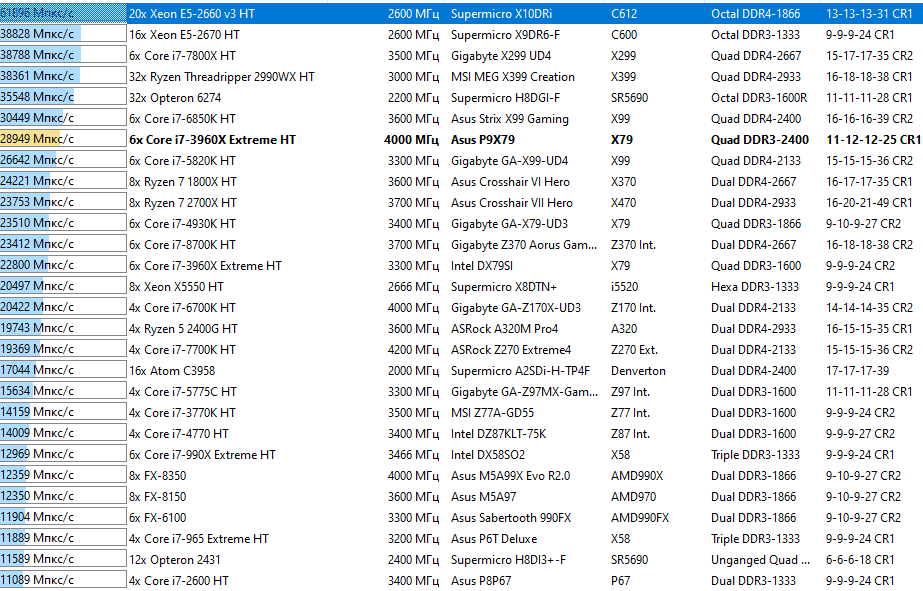Click the Z270 Ext. chipset cell
Screen dimensions: 923x591
coord(635,350)
